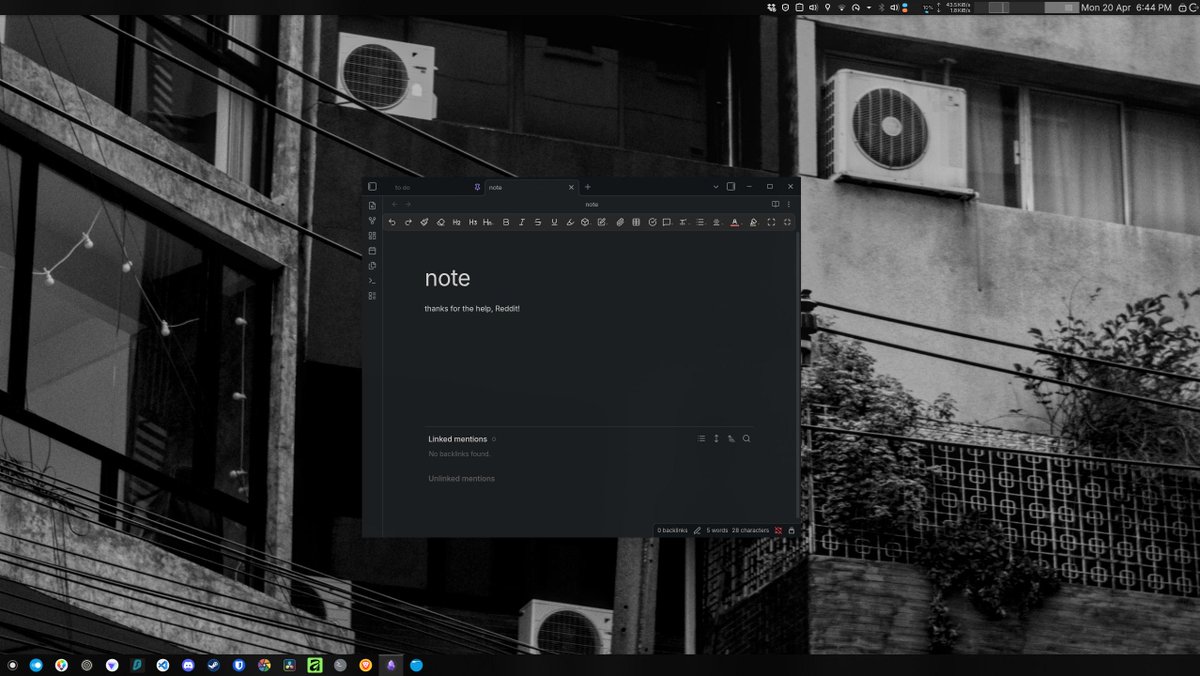1200x676 pixels.
Task: Toggle the left sidebar with the panel icon
Action: [371, 186]
